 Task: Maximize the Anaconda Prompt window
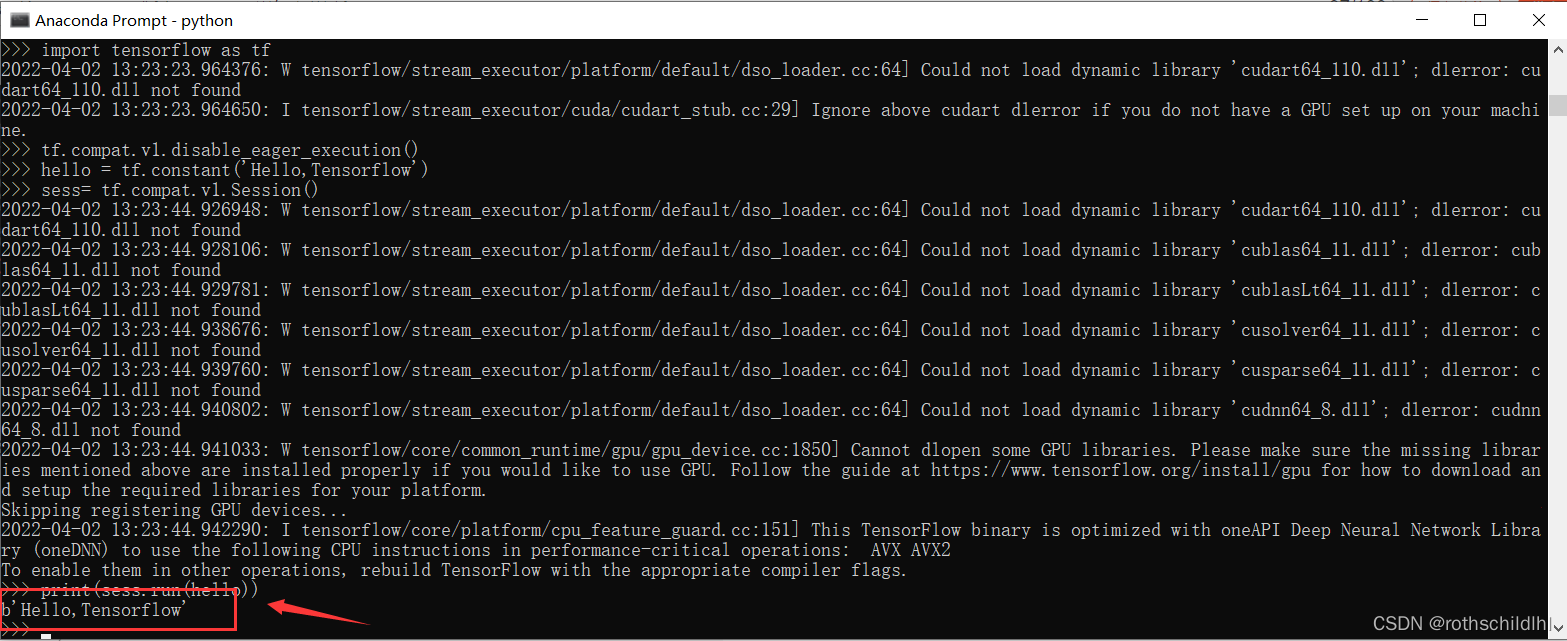(1480, 20)
